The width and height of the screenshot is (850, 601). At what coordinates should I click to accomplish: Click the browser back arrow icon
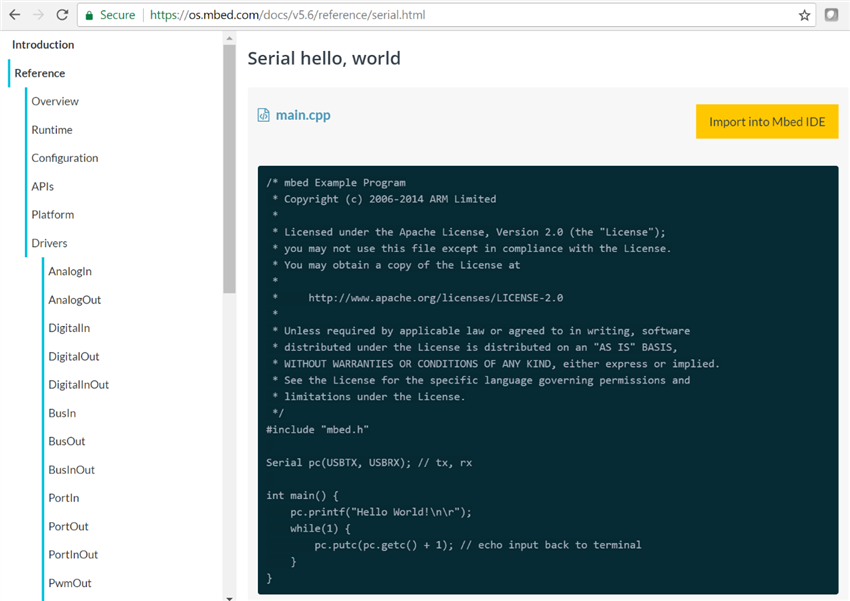click(14, 16)
